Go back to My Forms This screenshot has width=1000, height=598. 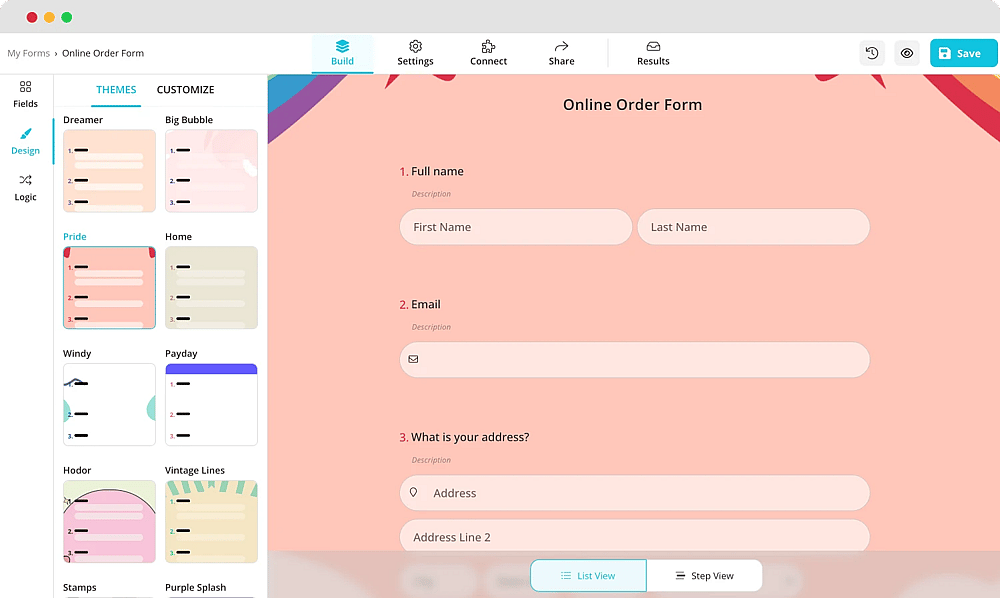tap(29, 53)
